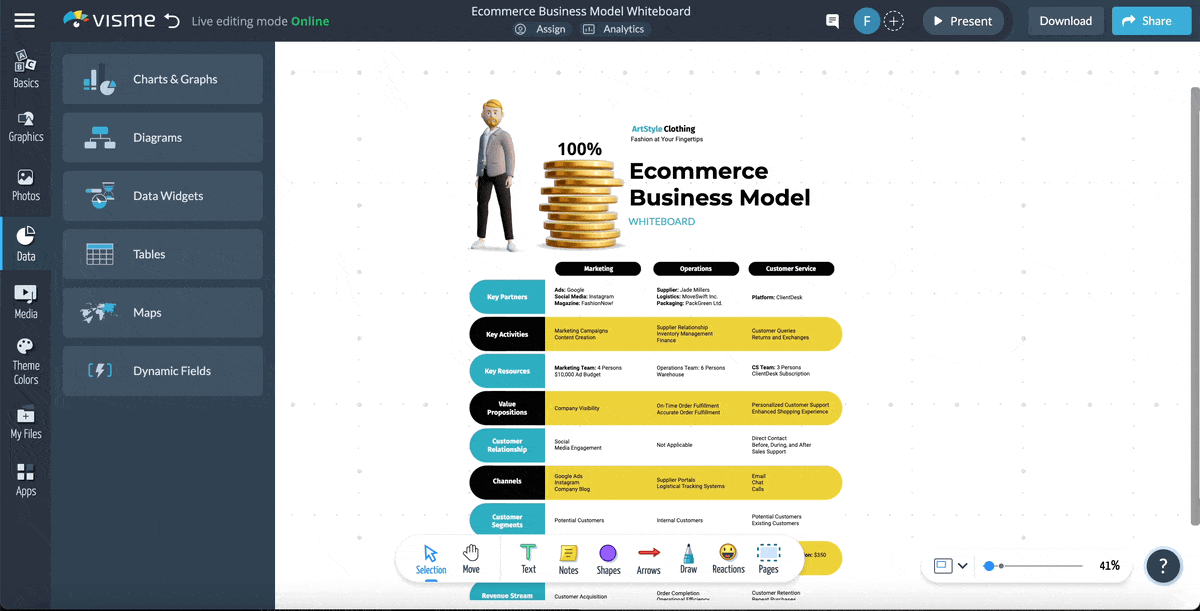Select the Draw tool

pyautogui.click(x=688, y=558)
